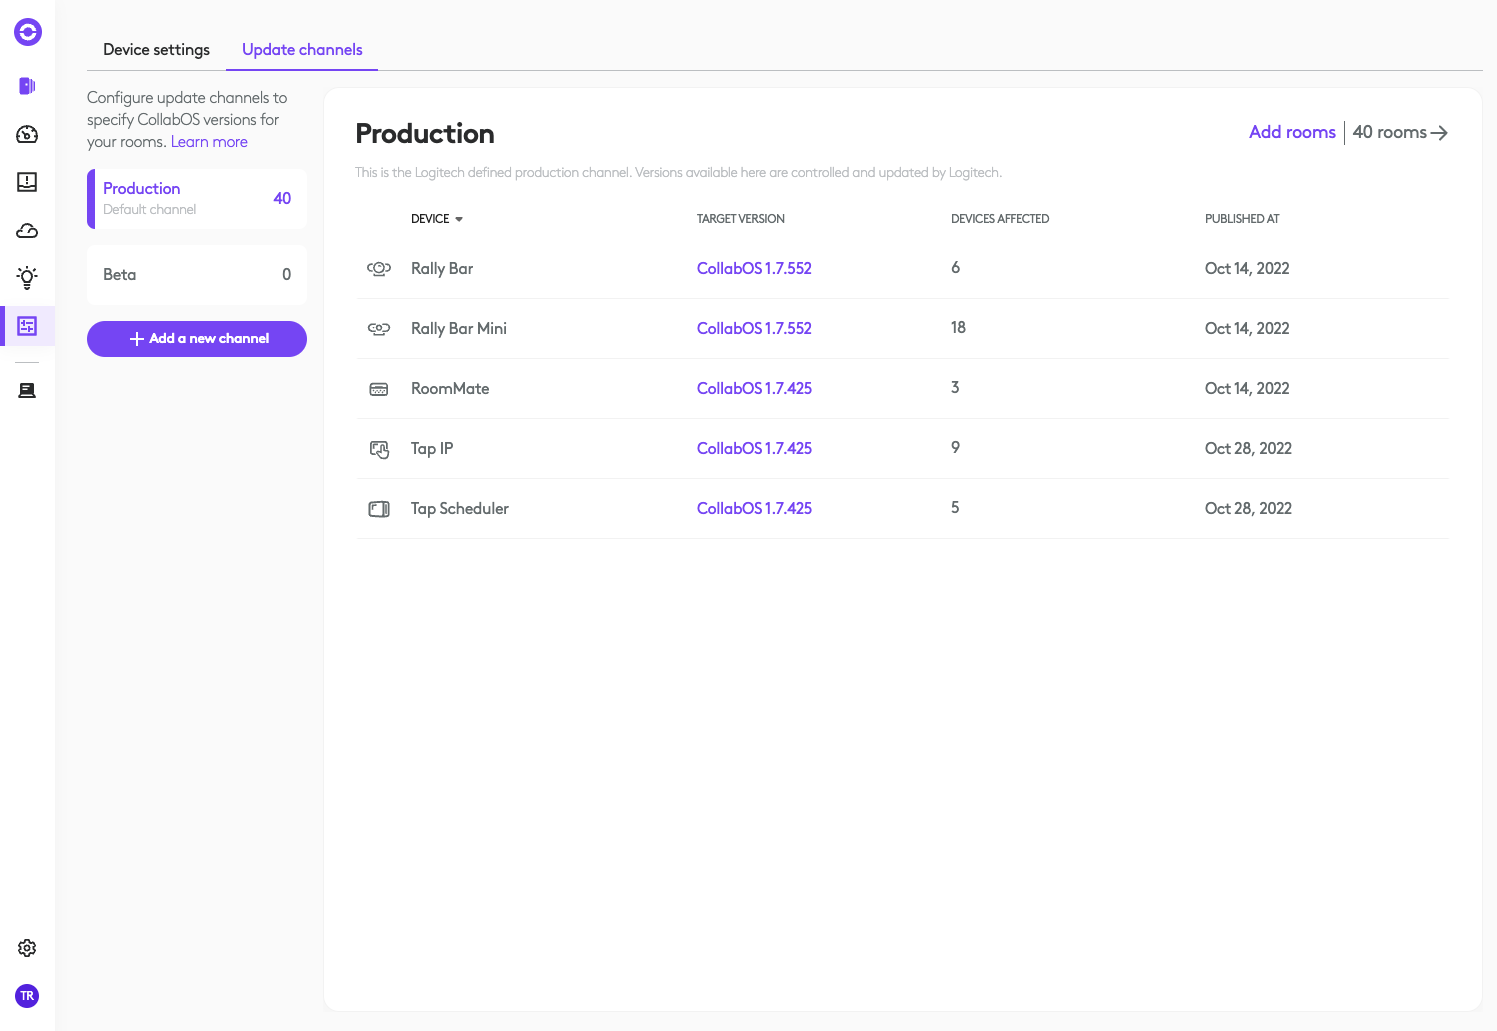
Task: Open the rooms sidebar icon
Action: coord(28,86)
